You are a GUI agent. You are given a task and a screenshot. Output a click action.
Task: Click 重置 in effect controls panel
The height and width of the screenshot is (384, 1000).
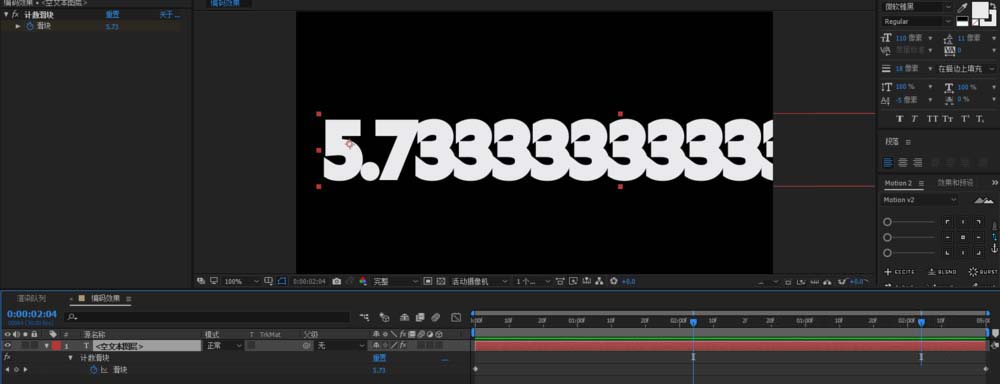pos(112,14)
